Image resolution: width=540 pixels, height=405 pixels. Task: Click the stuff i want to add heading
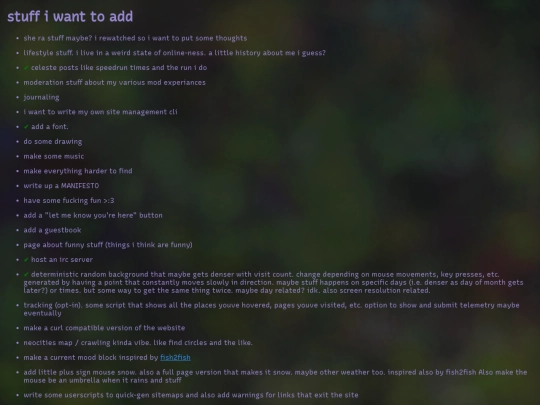[x=70, y=17]
